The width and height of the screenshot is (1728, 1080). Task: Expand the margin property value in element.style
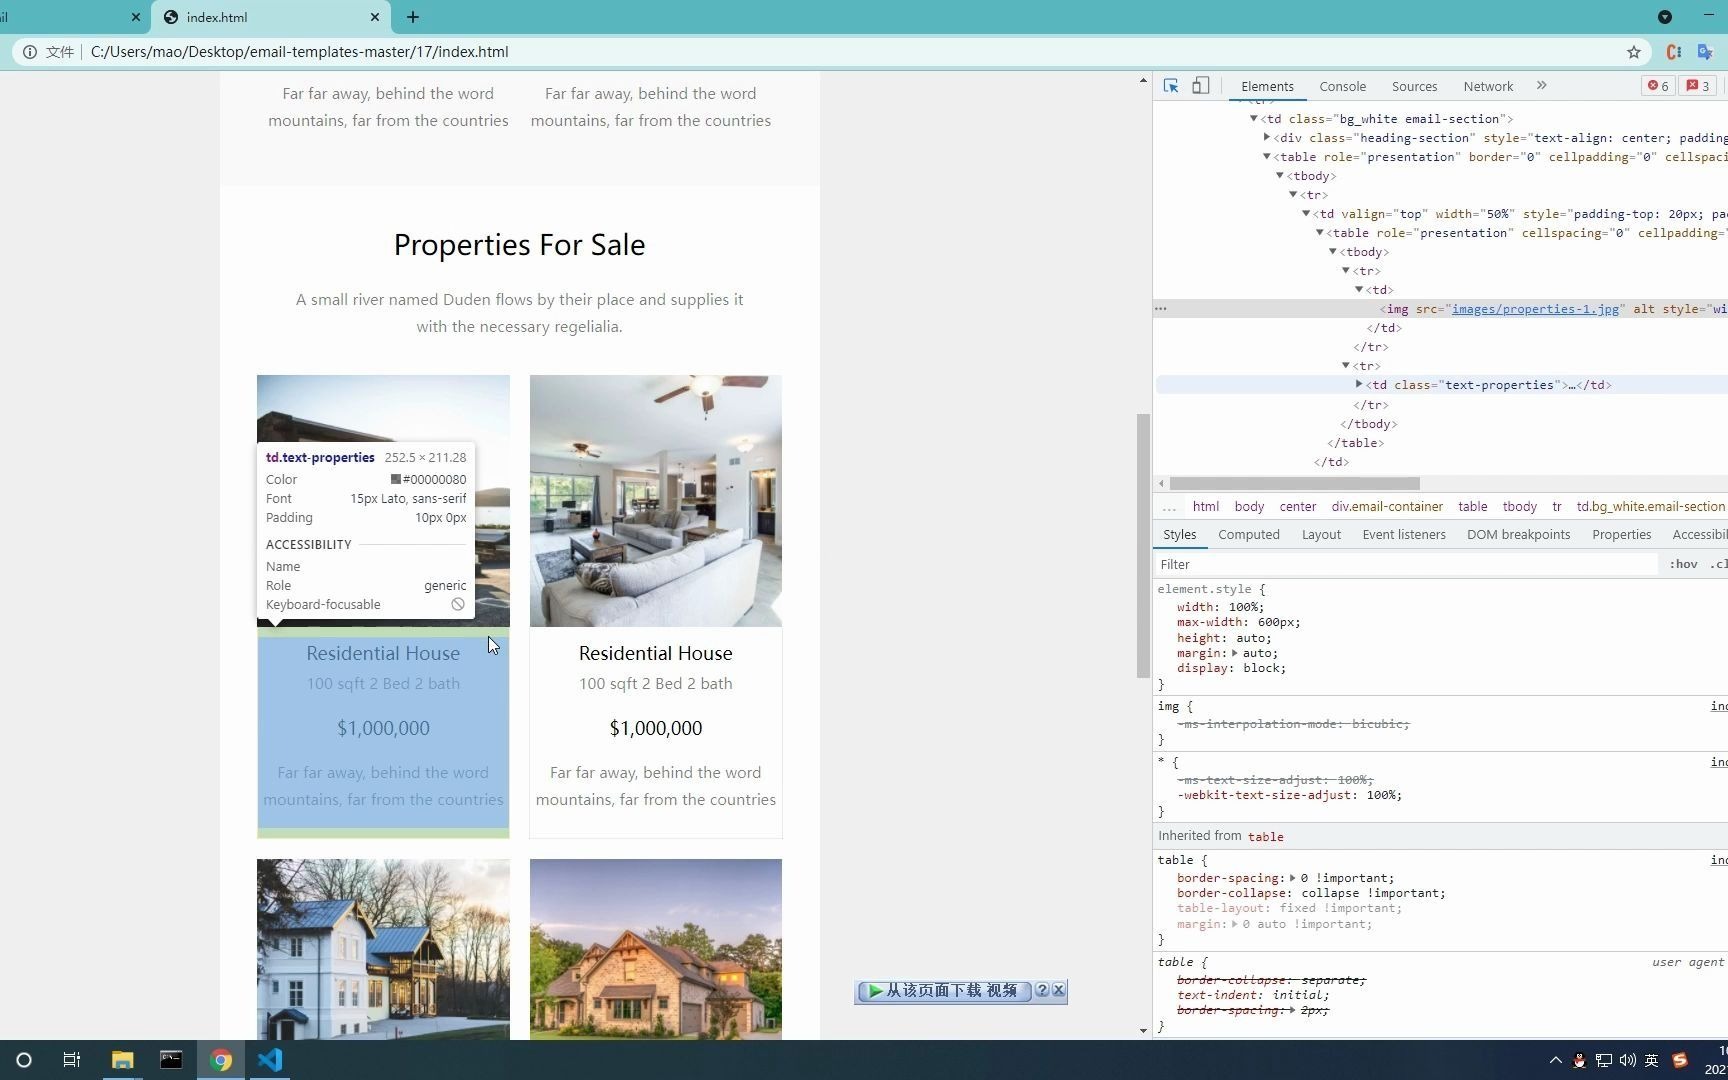tap(1233, 653)
